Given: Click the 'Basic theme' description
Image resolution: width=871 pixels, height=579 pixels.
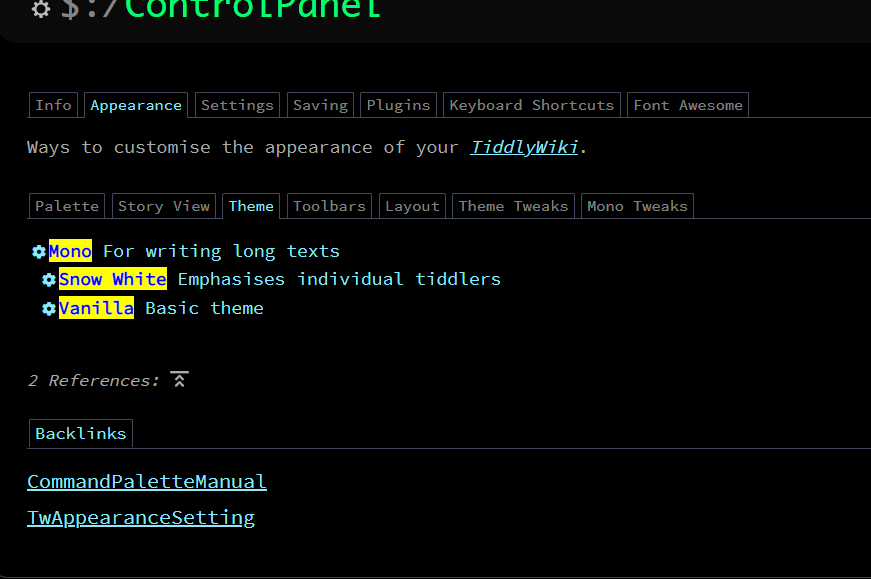Looking at the screenshot, I should (204, 308).
